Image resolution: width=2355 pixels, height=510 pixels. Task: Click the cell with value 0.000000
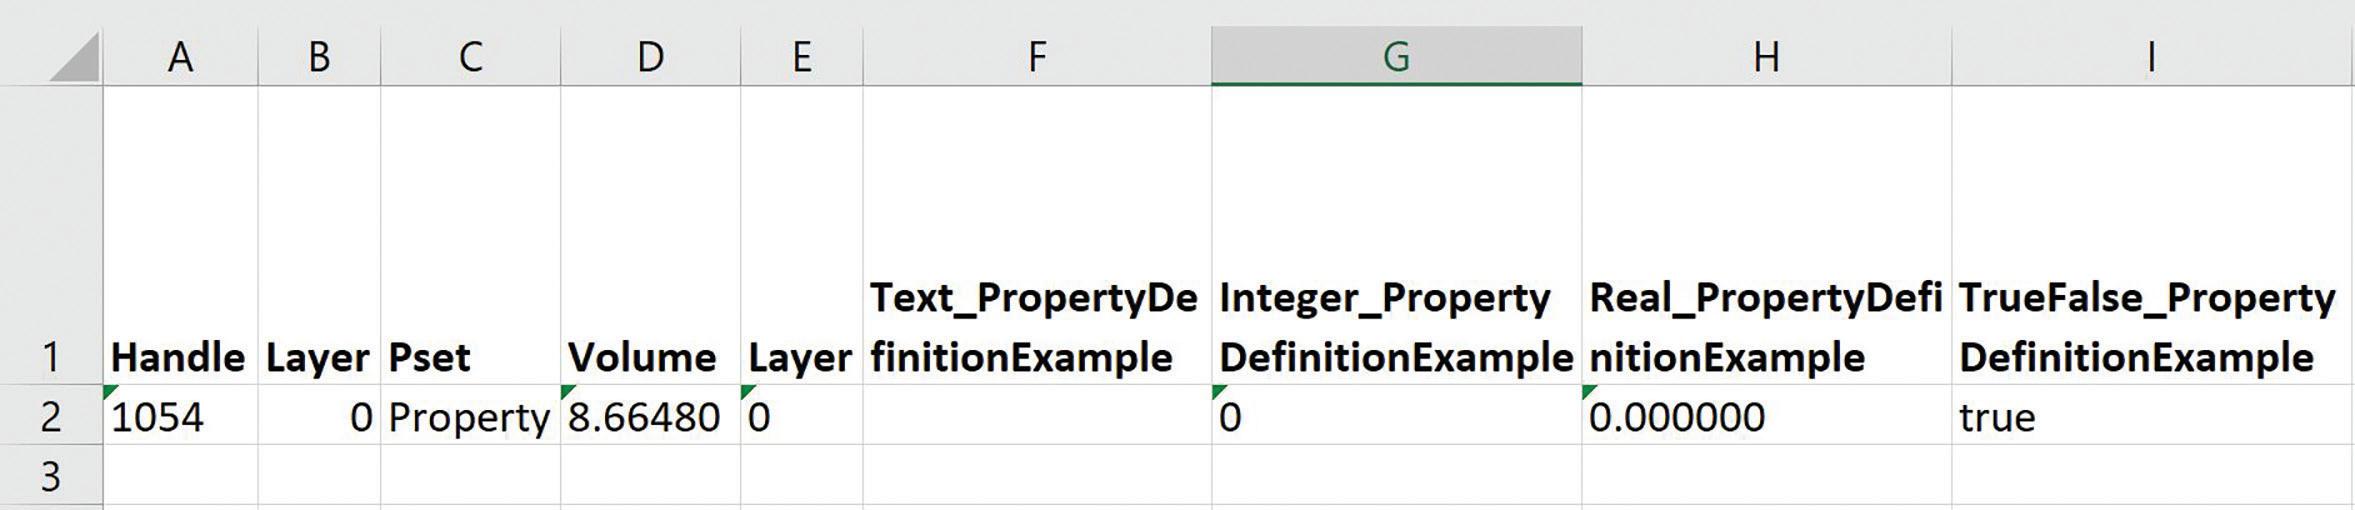[x=1766, y=417]
